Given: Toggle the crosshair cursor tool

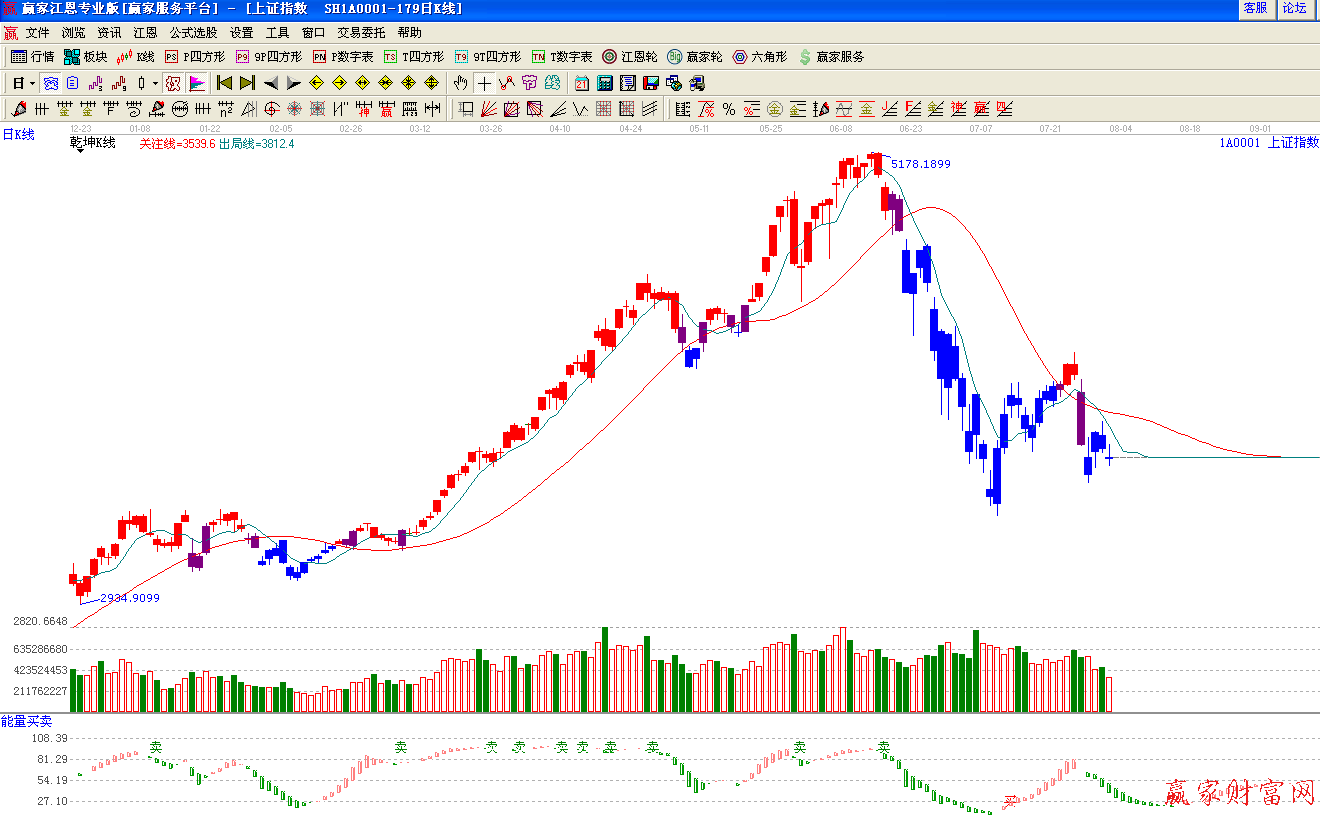Looking at the screenshot, I should click(484, 83).
